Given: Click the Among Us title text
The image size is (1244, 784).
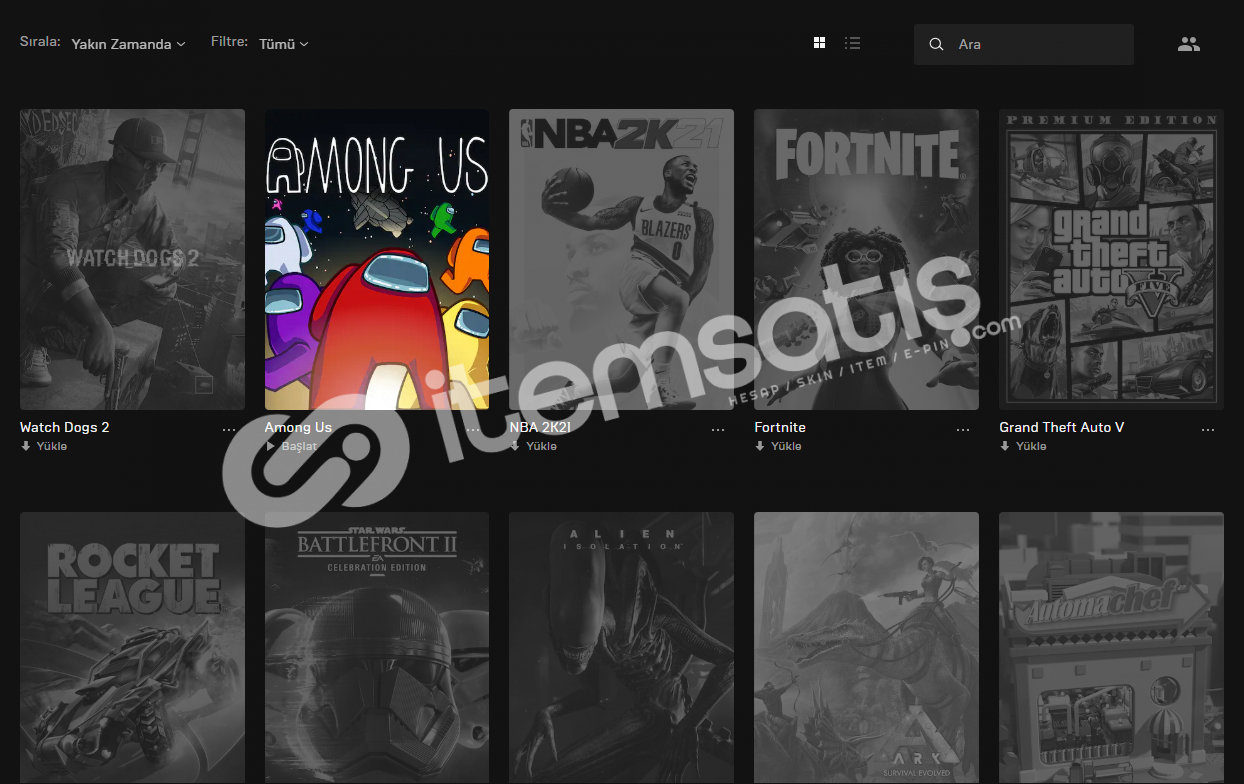Looking at the screenshot, I should click(298, 427).
